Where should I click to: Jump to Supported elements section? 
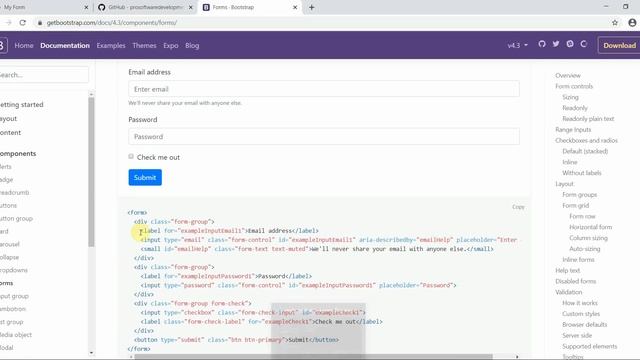point(589,346)
